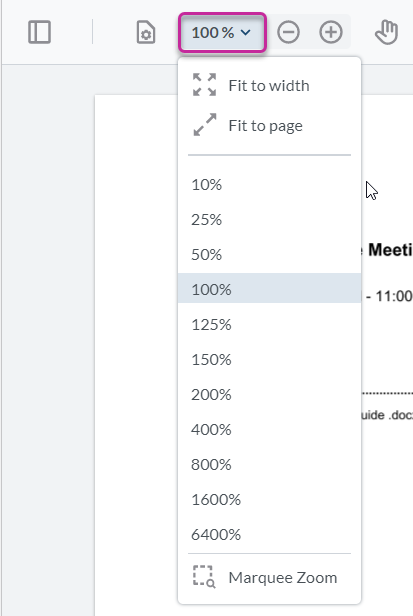Choose 10% zoom level
The height and width of the screenshot is (616, 413).
point(269,185)
